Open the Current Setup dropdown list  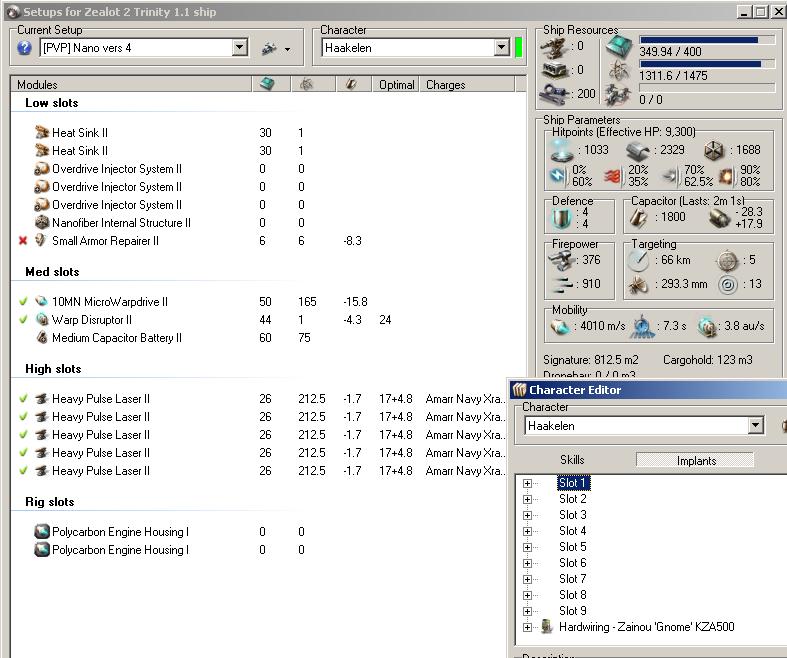239,48
